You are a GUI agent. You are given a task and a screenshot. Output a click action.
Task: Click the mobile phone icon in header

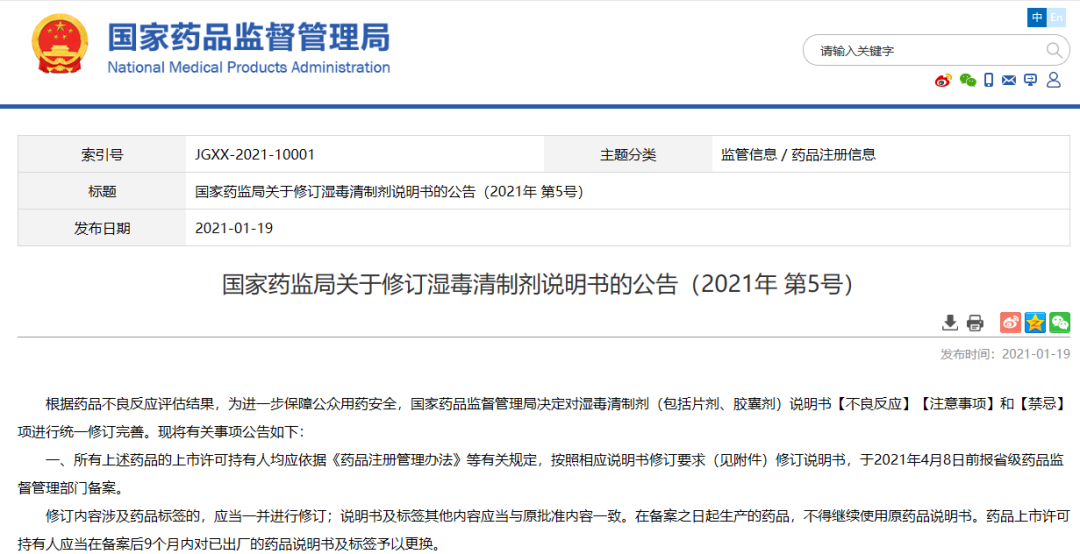[x=988, y=80]
